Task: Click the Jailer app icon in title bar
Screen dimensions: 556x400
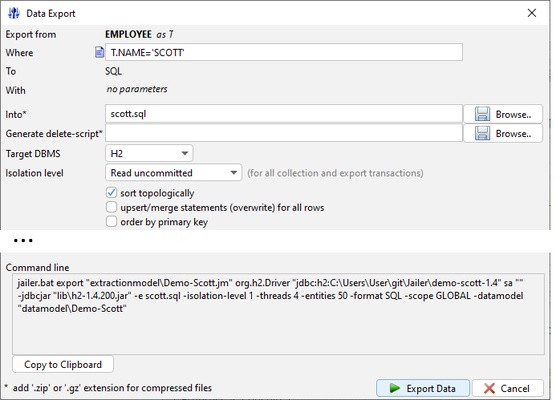Action: 14,13
